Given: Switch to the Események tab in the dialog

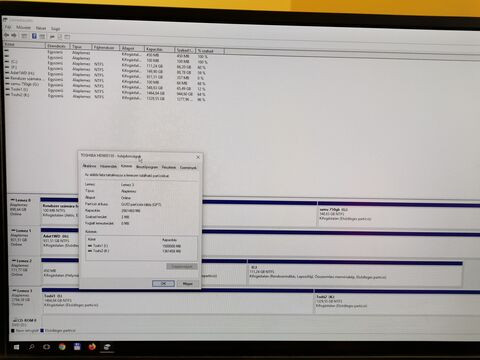Looking at the screenshot, I should click(x=188, y=168).
